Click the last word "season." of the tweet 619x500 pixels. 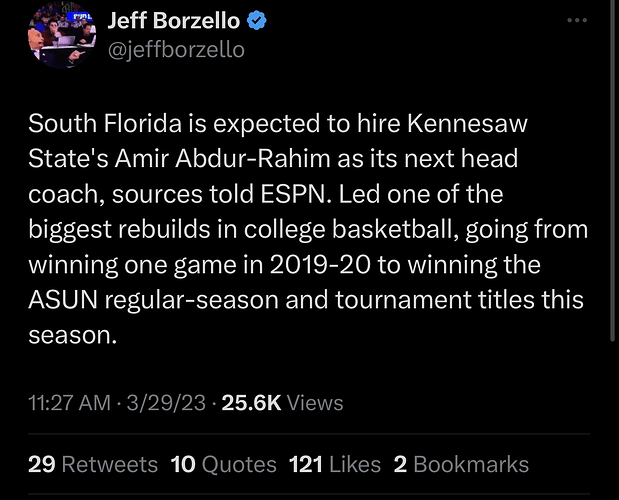[x=73, y=337]
